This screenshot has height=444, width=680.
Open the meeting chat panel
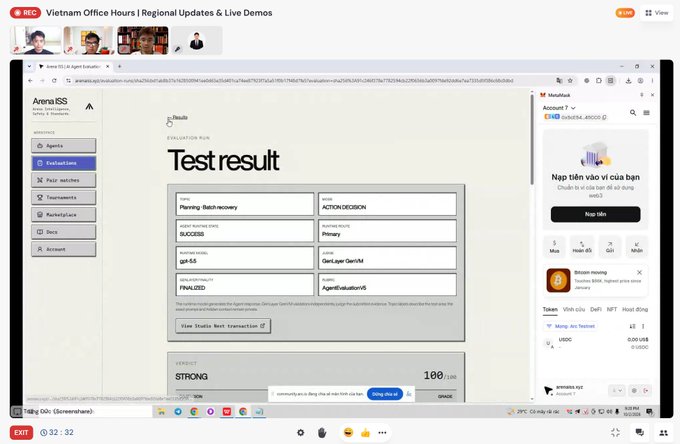tap(639, 432)
